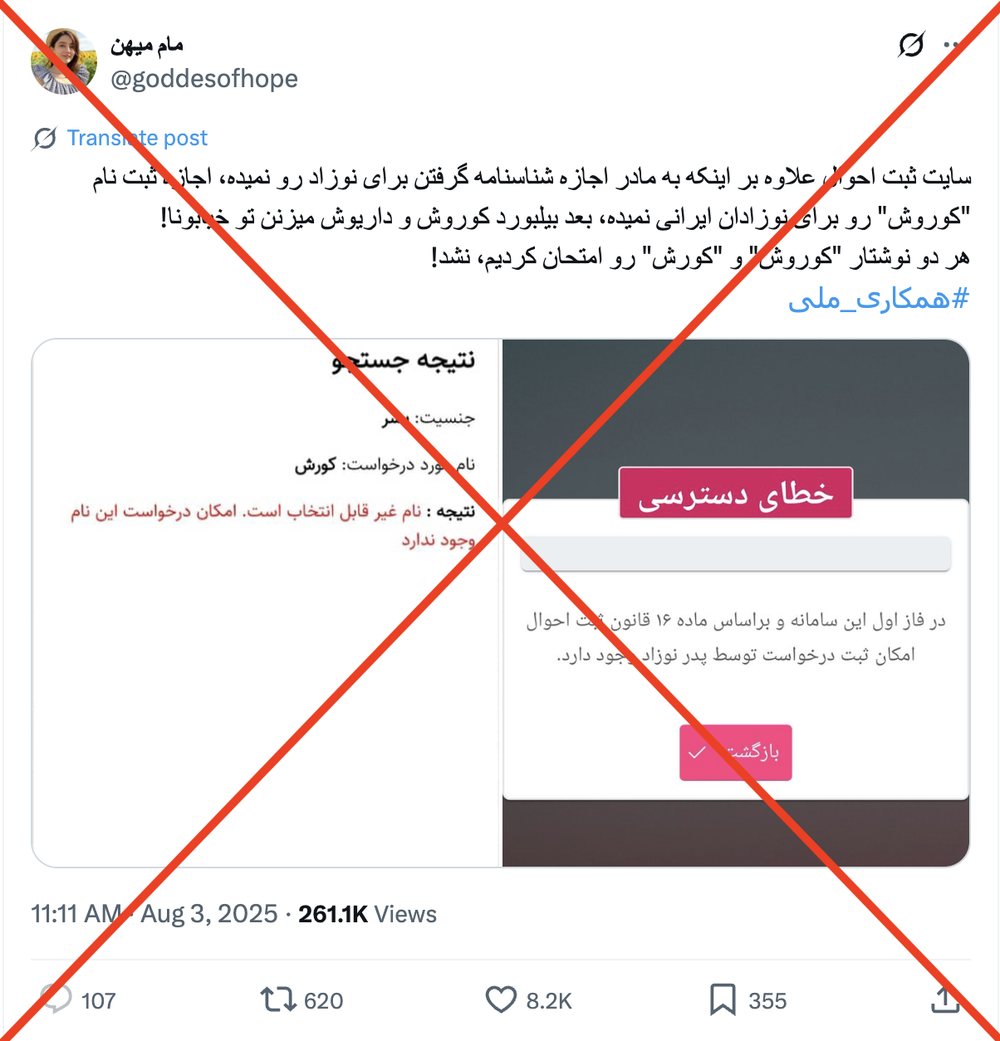This screenshot has width=1000, height=1041.
Task: Open the 11:11 AM Aug 3, 2025 timestamp
Action: click(x=154, y=914)
